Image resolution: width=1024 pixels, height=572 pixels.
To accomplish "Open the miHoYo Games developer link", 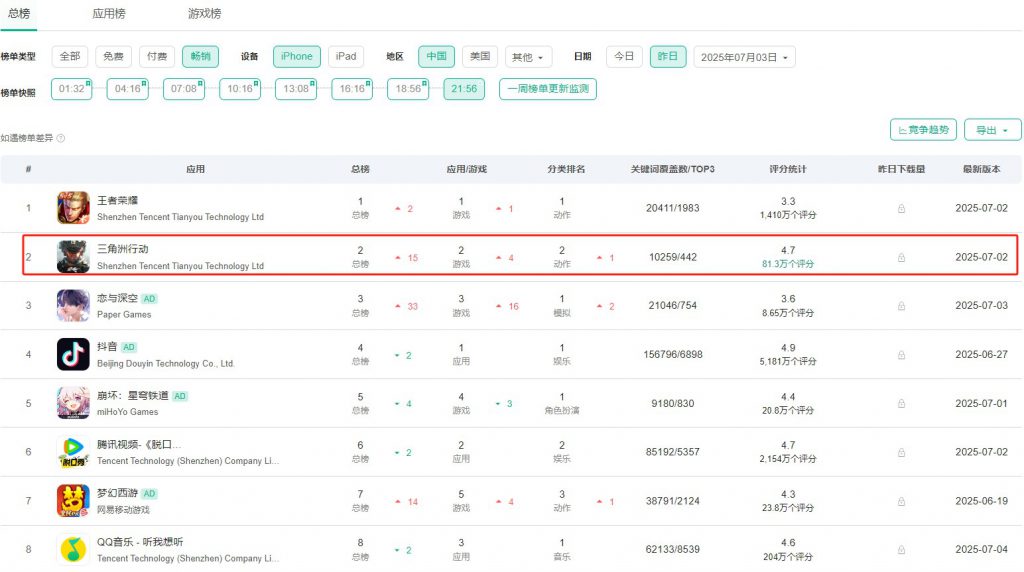I will point(127,412).
